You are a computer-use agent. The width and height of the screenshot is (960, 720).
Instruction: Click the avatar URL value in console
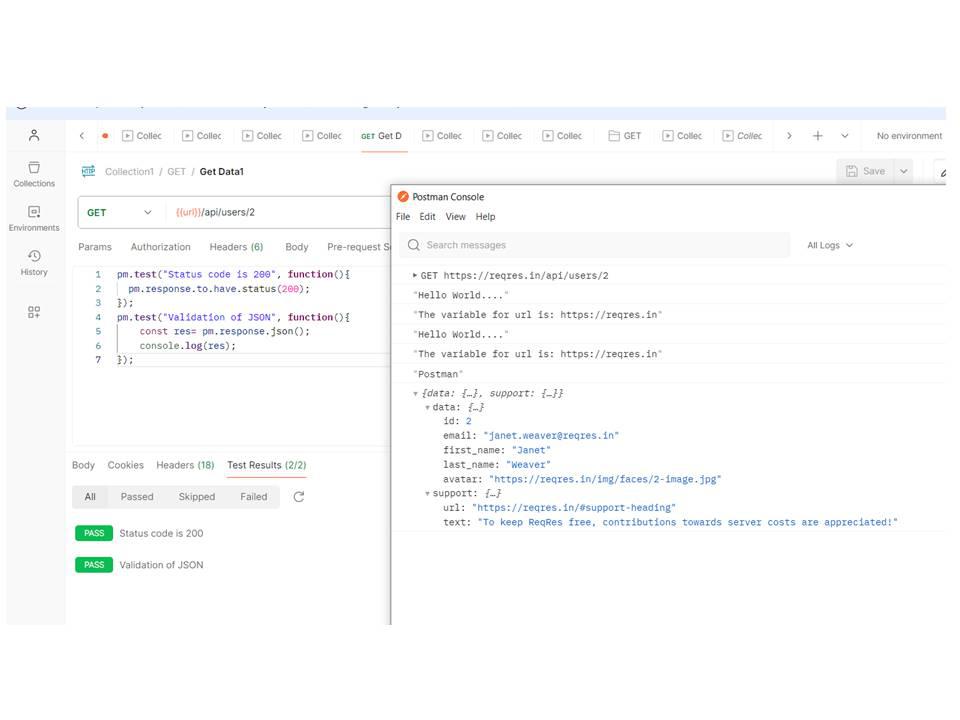click(x=605, y=479)
